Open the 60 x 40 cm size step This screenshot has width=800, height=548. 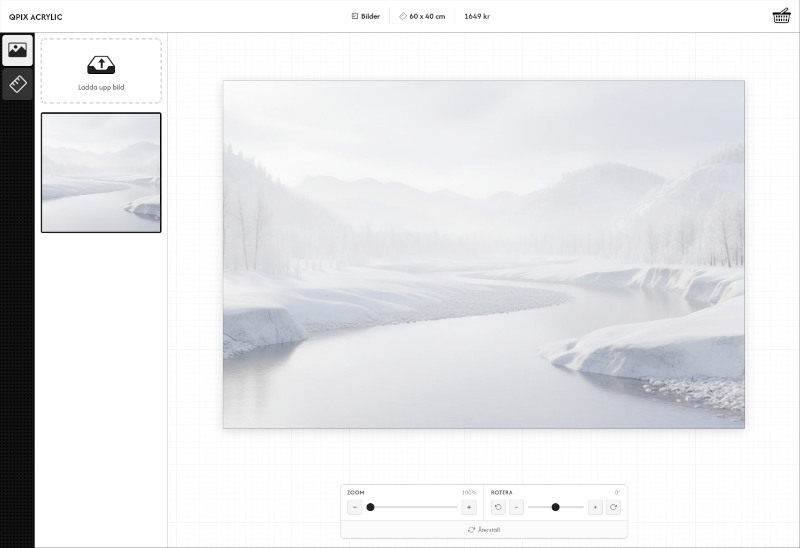[x=421, y=17]
